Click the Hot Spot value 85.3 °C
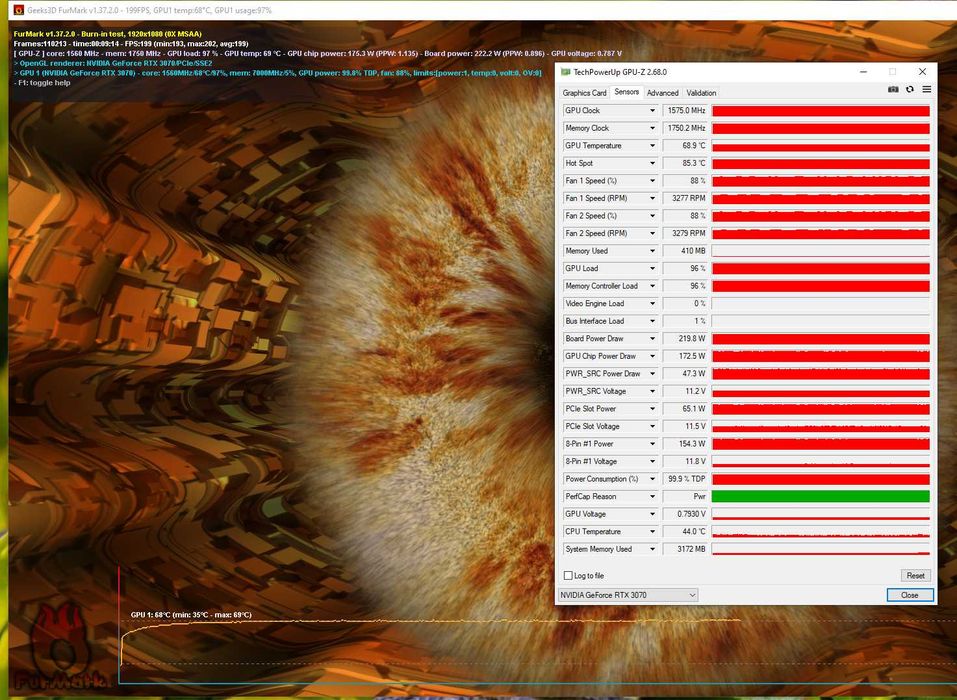Image resolution: width=957 pixels, height=700 pixels. [x=685, y=163]
